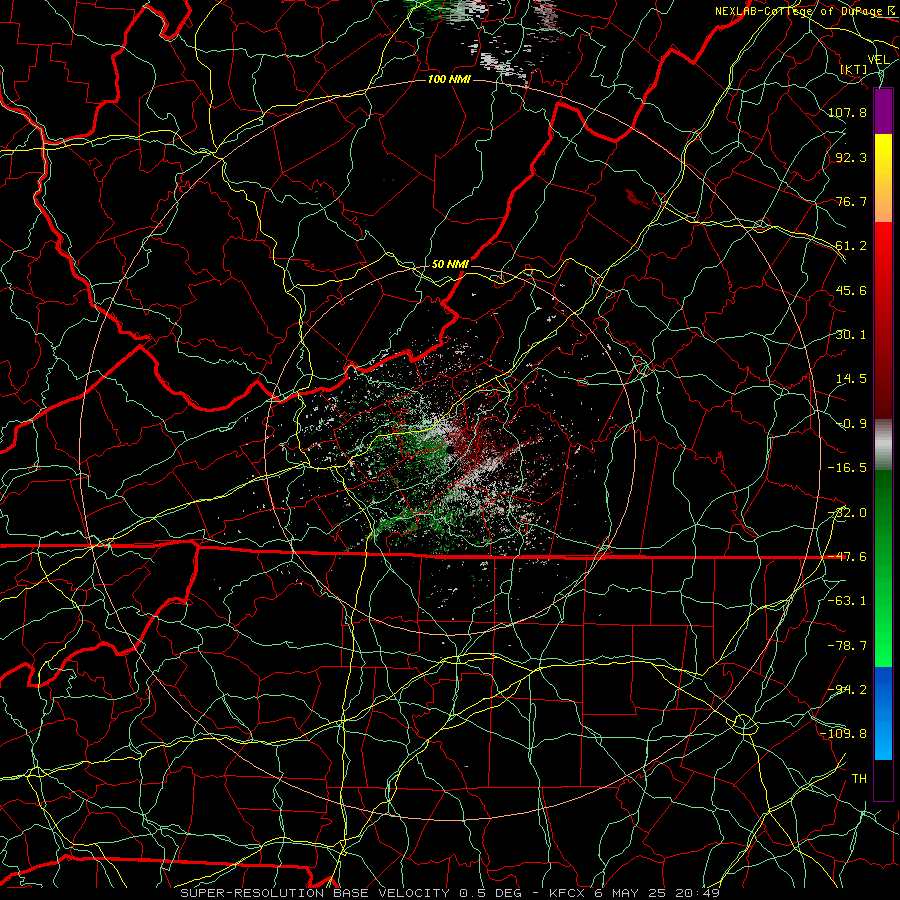Click the 107.8 velocity scale value
This screenshot has height=900, width=900.
847,112
